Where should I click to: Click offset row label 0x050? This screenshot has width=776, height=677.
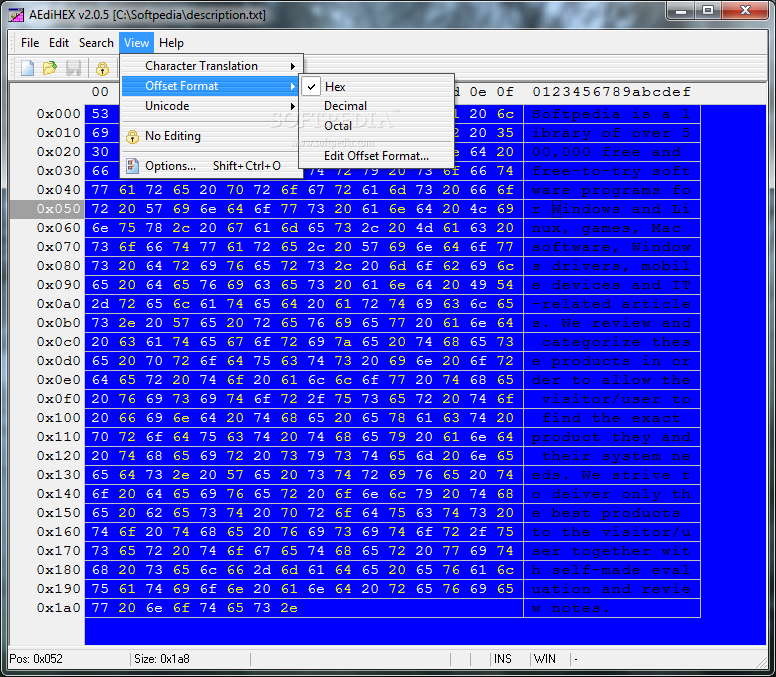click(x=58, y=209)
